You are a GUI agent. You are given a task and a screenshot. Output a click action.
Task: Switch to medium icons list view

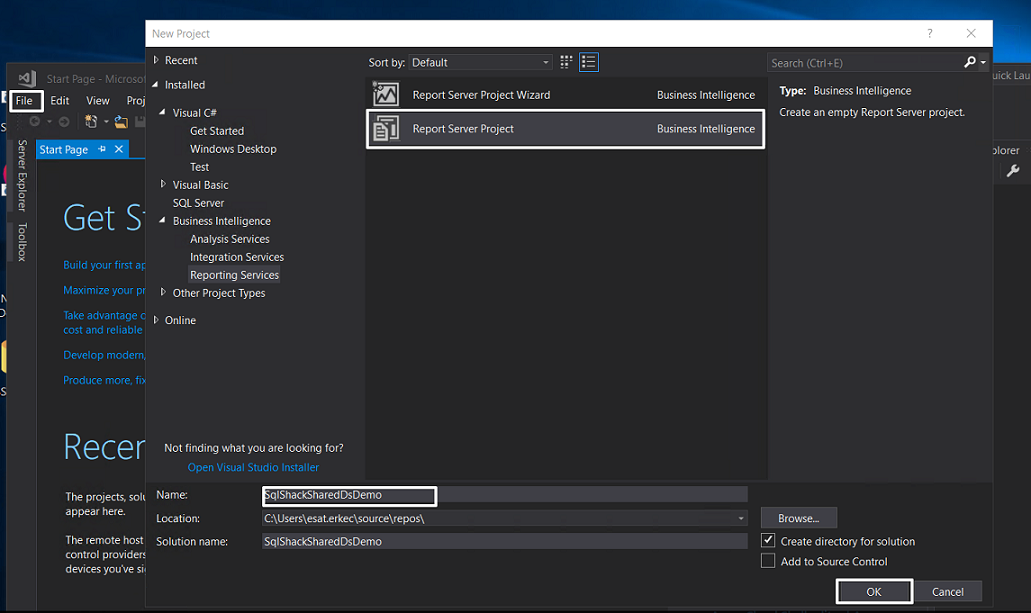click(x=588, y=62)
